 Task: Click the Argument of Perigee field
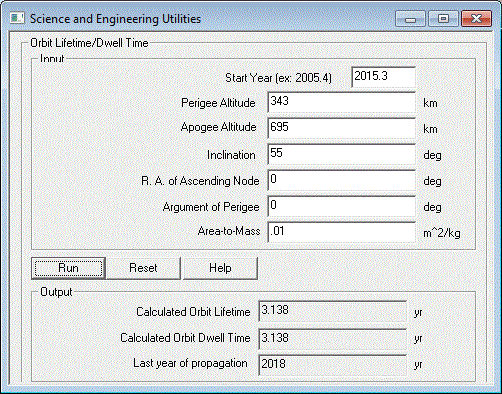click(341, 206)
